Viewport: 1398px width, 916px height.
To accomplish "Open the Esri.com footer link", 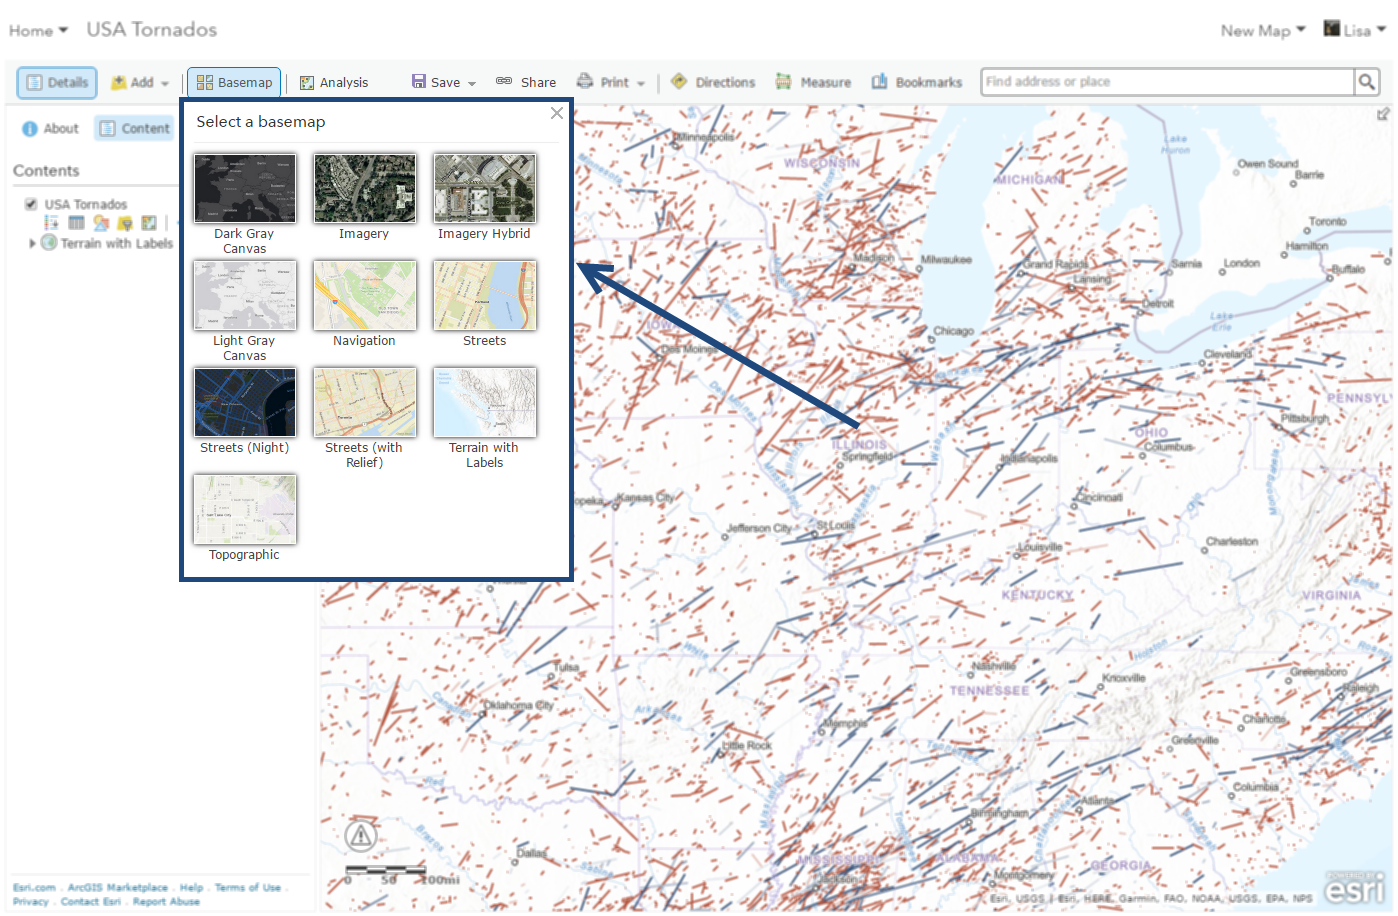I will tap(34, 888).
